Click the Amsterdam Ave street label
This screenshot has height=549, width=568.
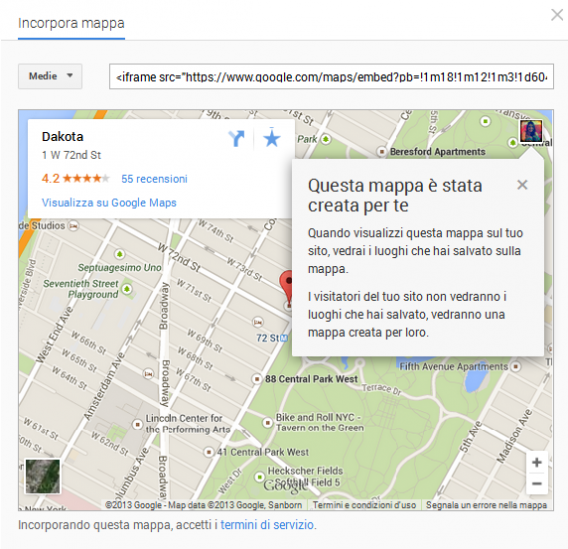(104, 386)
